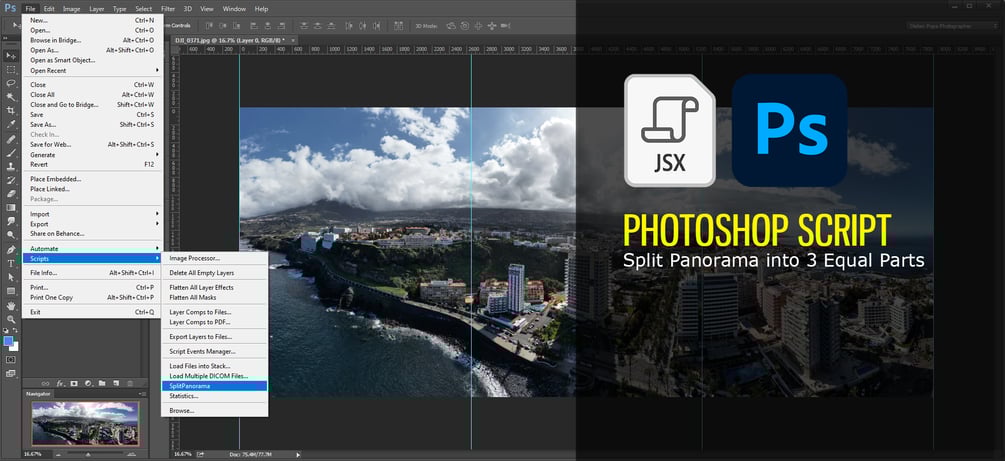Click the Navigator panel image thumbnail
The width and height of the screenshot is (1005, 461).
85,423
